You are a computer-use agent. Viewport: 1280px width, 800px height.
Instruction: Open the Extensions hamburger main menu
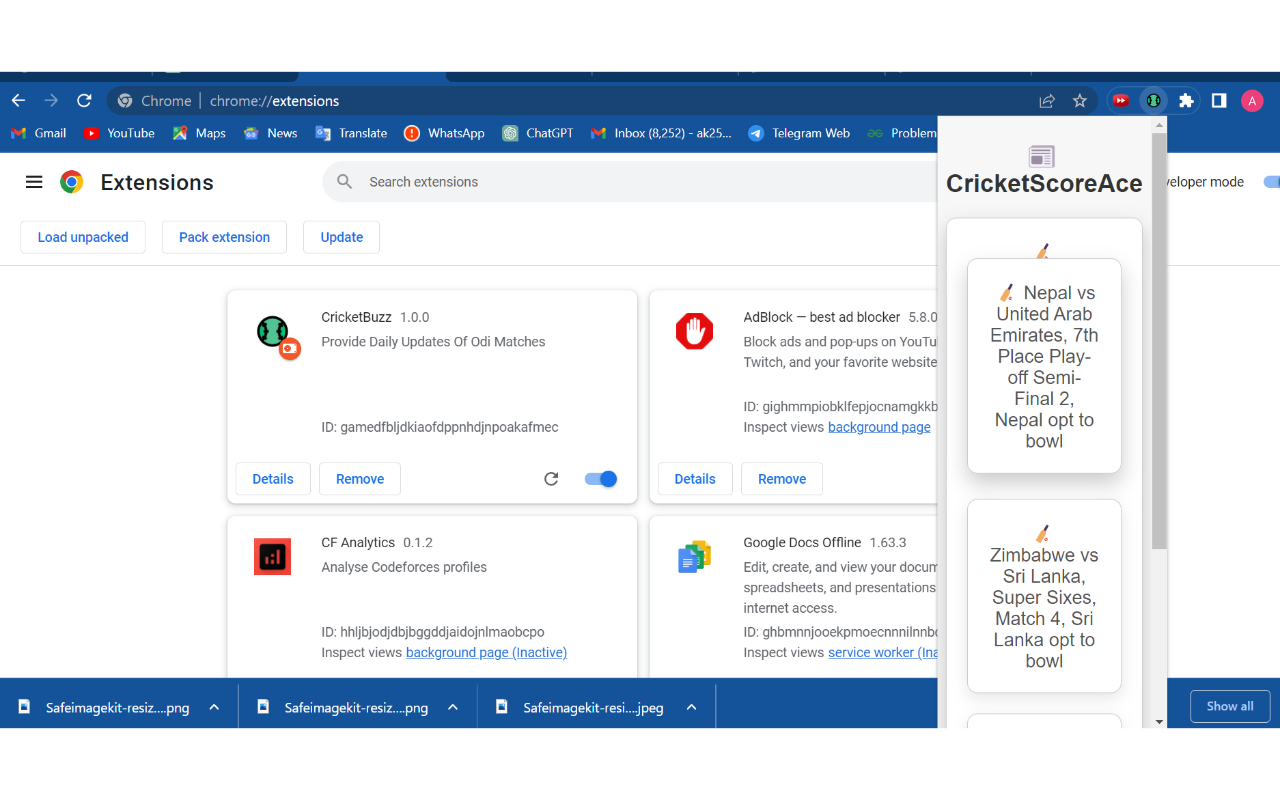point(34,182)
